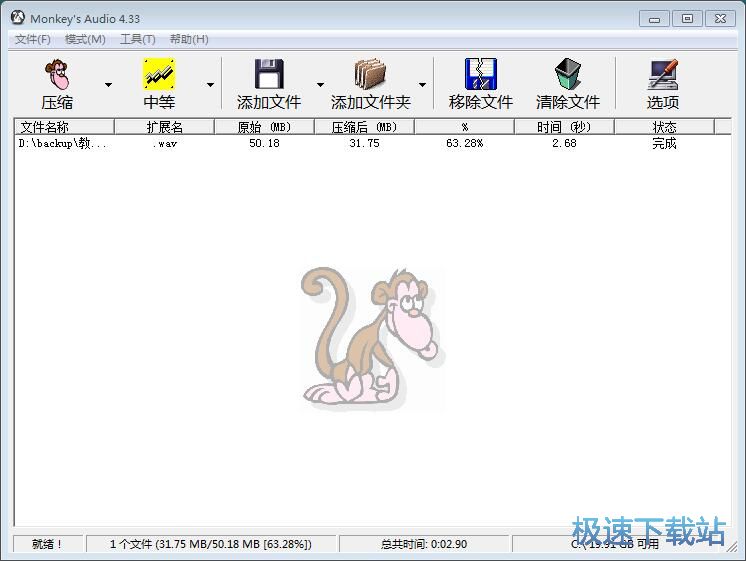This screenshot has width=746, height=561.
Task: Sort by the 文件名称 column header
Action: (64, 127)
